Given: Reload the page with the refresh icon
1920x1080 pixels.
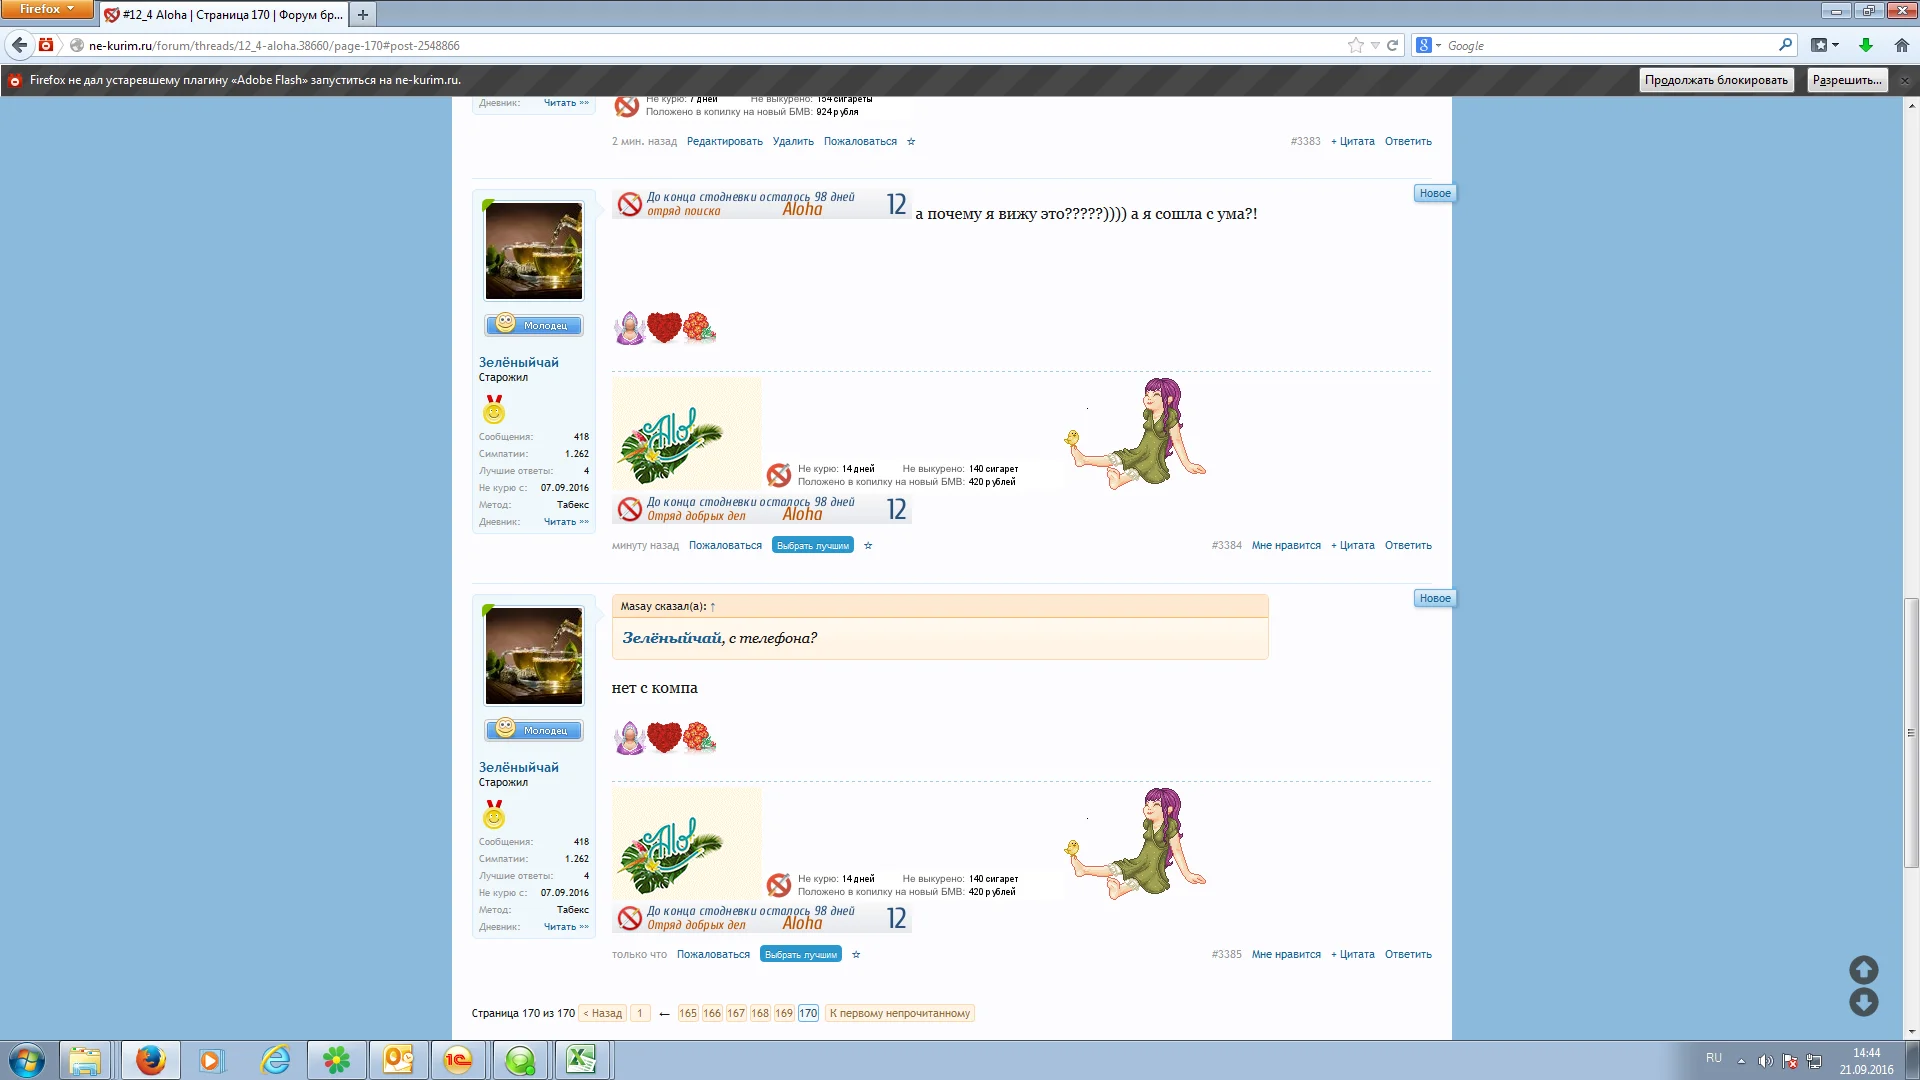Looking at the screenshot, I should tap(1392, 45).
